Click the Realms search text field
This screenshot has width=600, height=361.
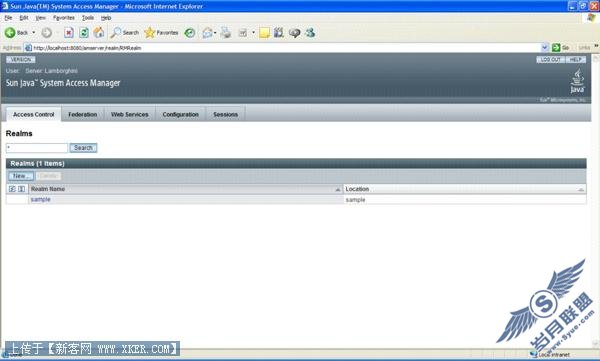37,148
